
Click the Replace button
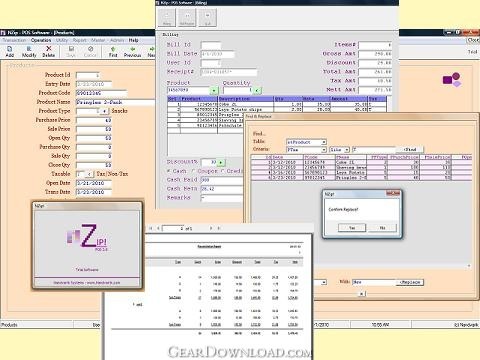pyautogui.click(x=410, y=282)
